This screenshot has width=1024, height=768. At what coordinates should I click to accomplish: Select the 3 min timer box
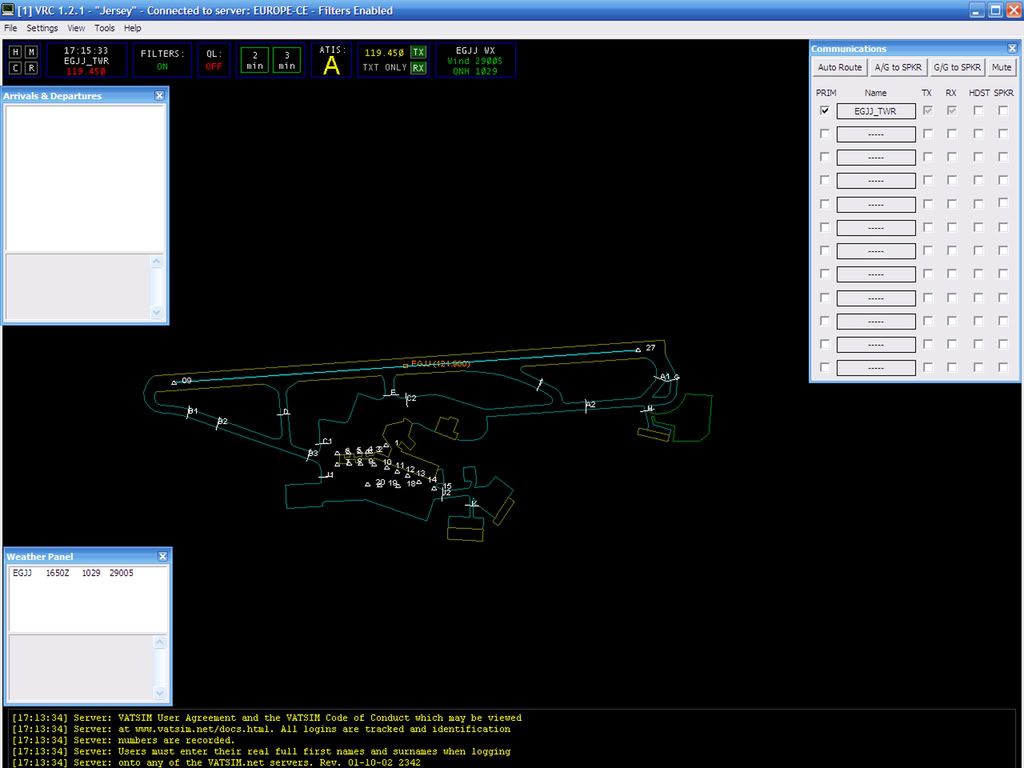pyautogui.click(x=287, y=60)
